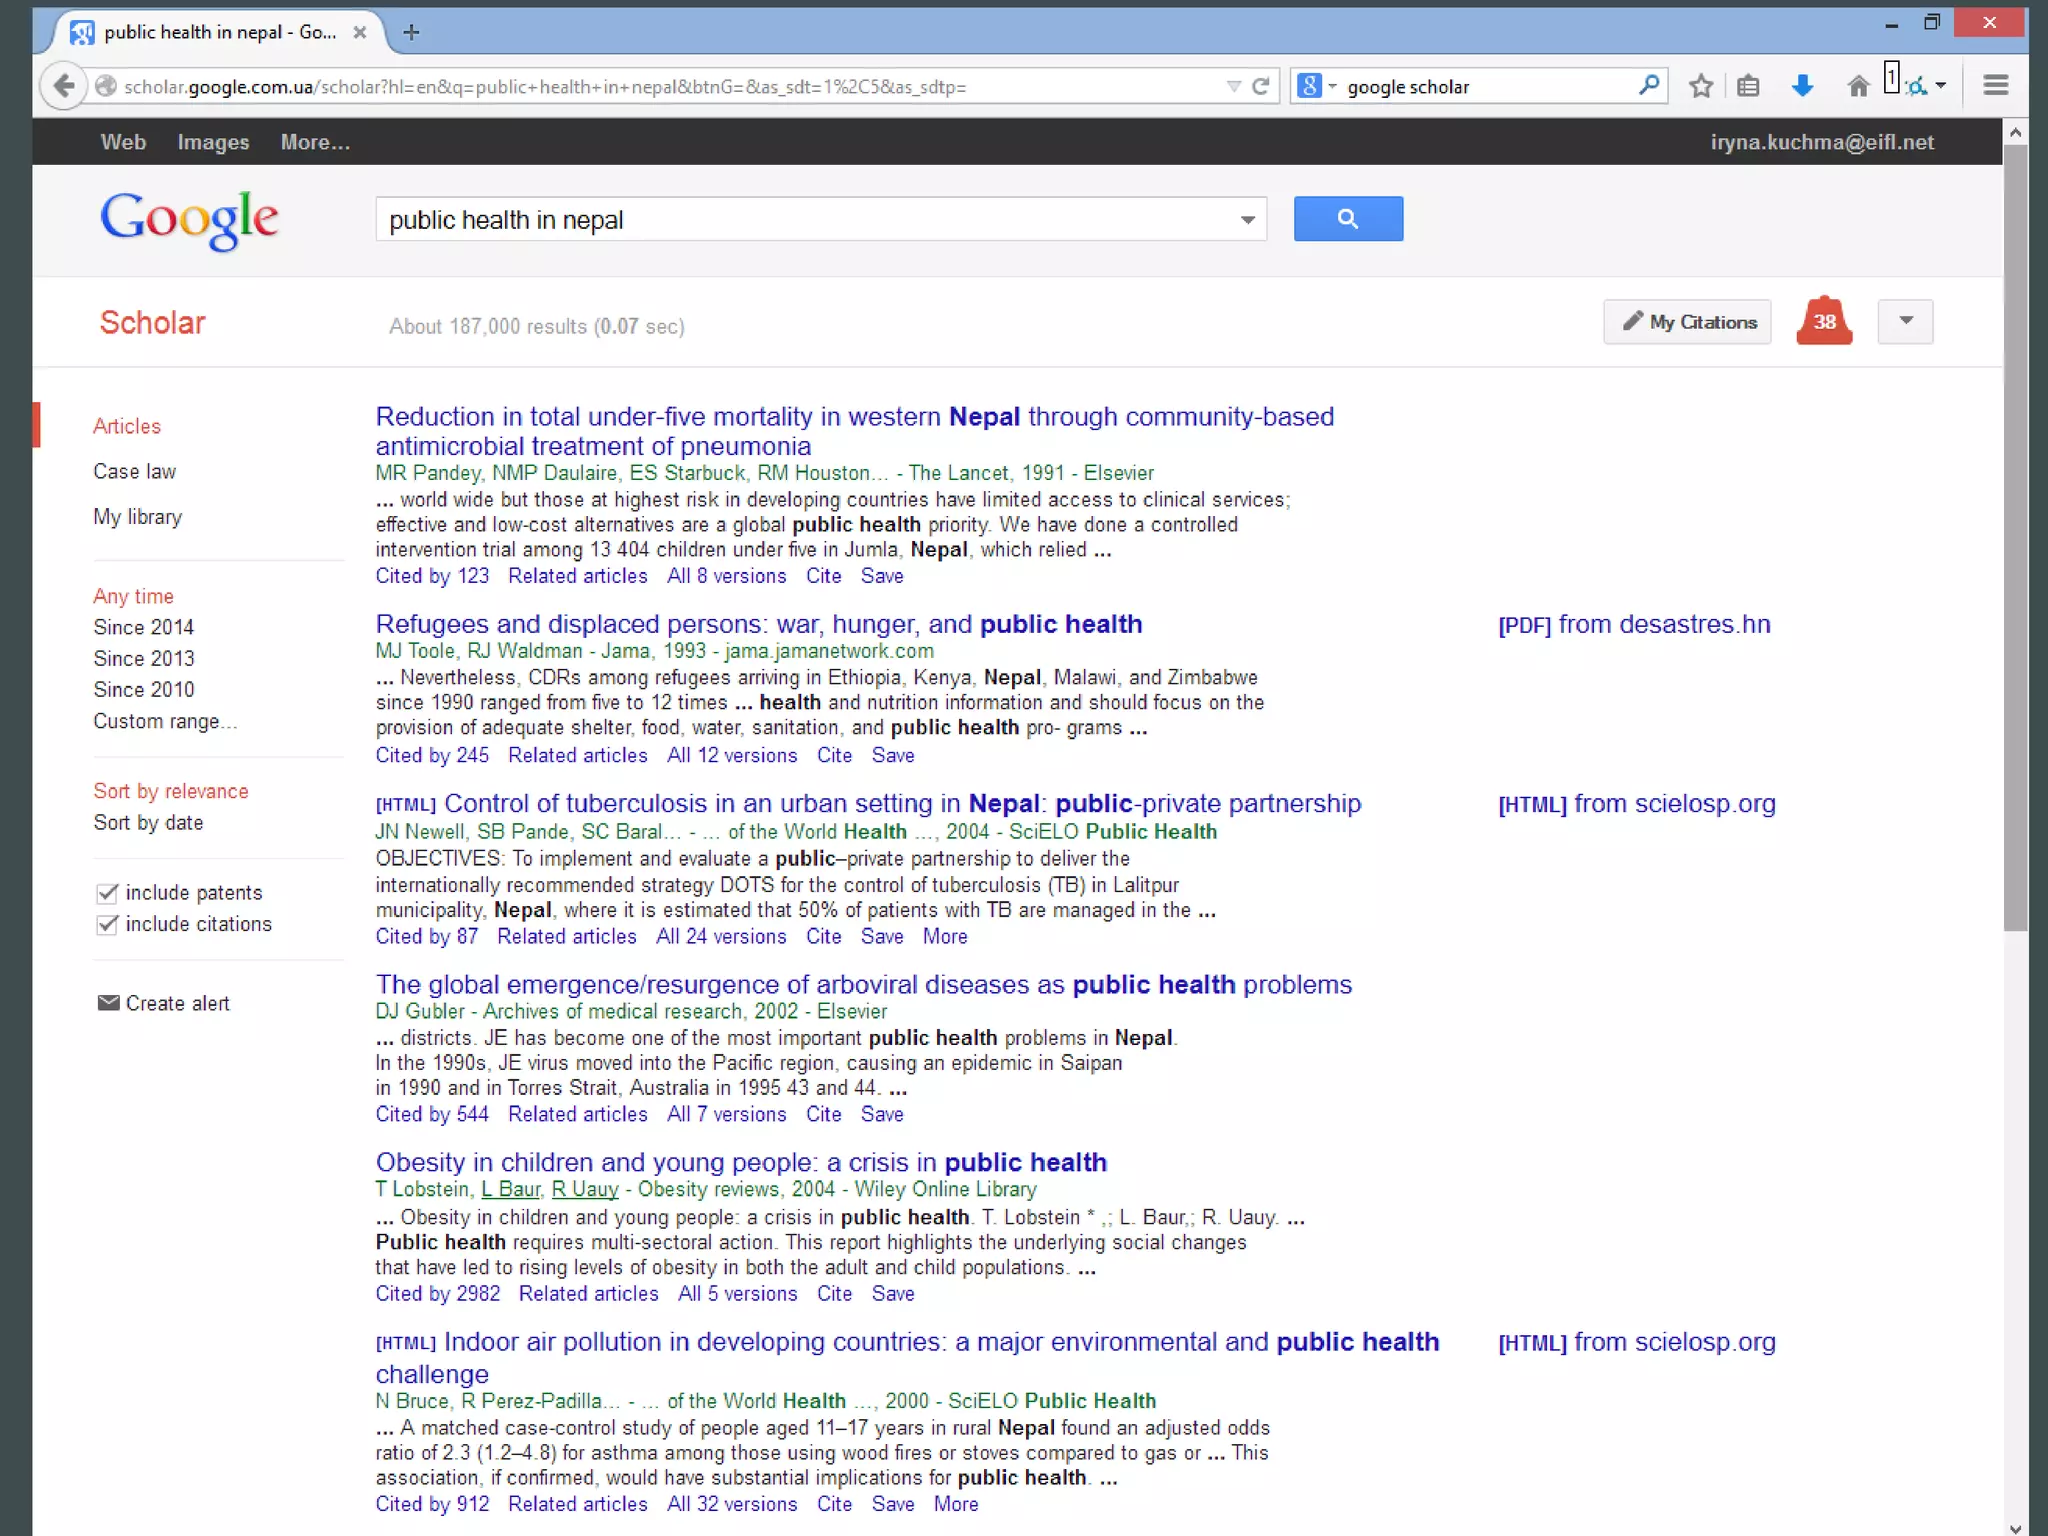Expand the search box dropdown arrow
The width and height of the screenshot is (2048, 1536).
click(1247, 220)
